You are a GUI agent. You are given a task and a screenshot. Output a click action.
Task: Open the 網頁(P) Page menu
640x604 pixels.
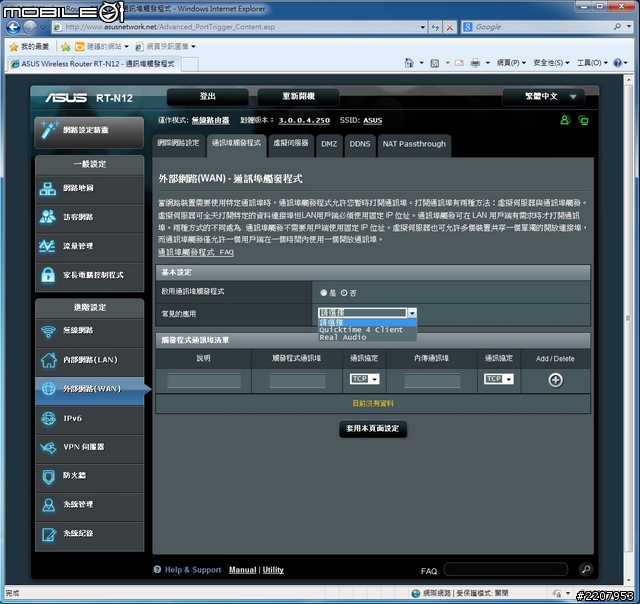pyautogui.click(x=511, y=62)
